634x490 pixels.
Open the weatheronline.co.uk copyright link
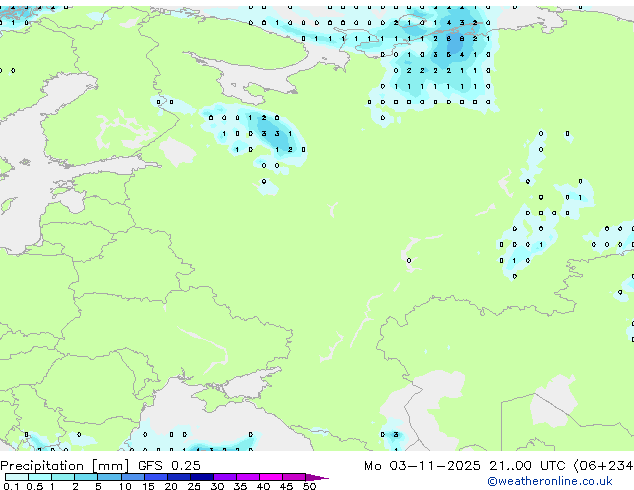pyautogui.click(x=550, y=481)
